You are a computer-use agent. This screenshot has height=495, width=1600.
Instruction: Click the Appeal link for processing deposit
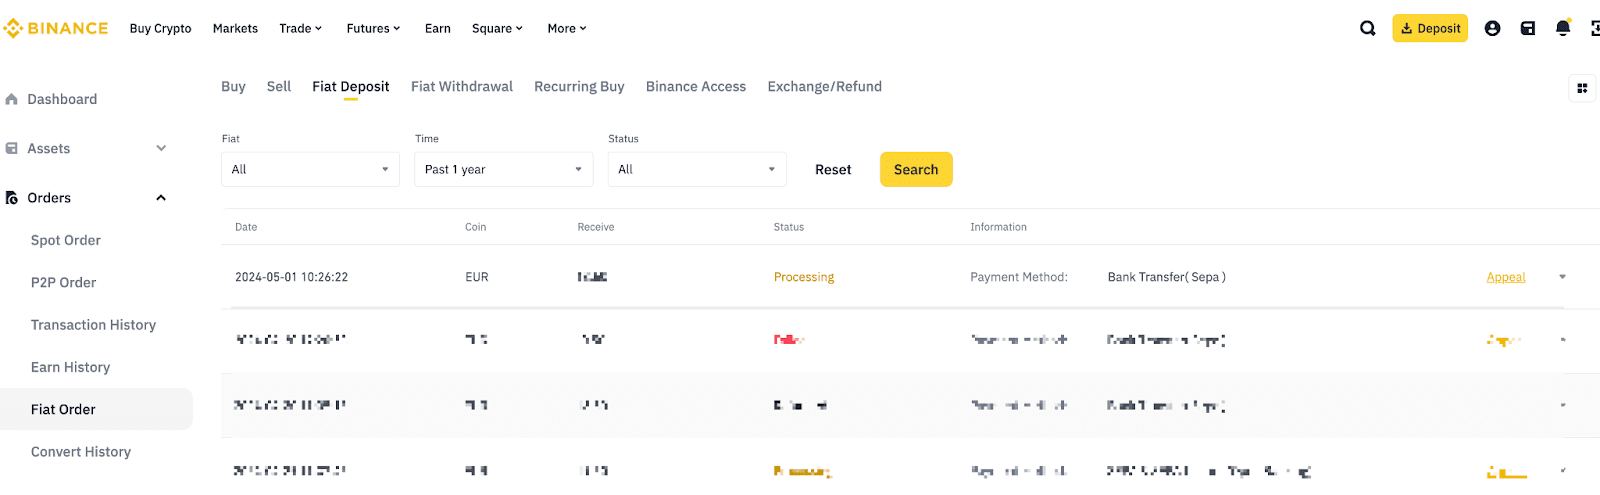tap(1505, 277)
